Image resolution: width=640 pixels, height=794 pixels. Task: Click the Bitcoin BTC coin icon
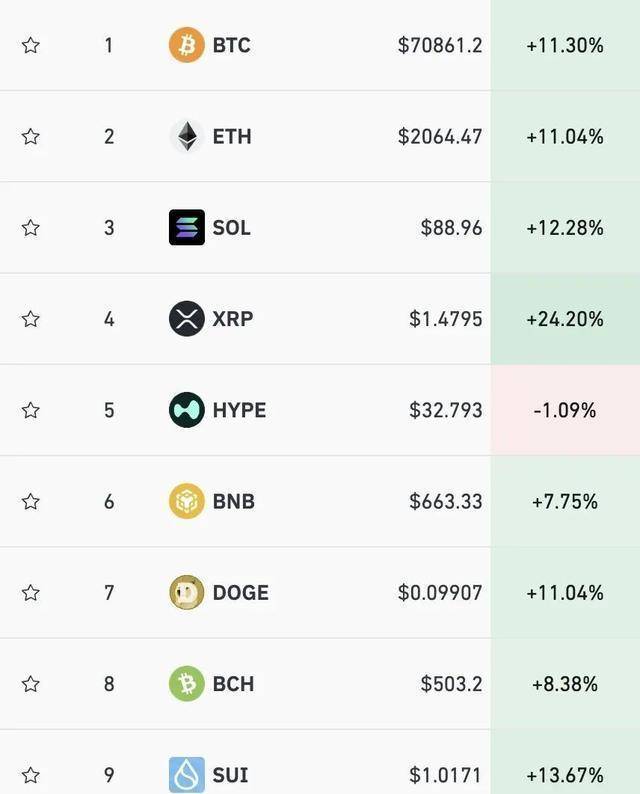coord(186,45)
